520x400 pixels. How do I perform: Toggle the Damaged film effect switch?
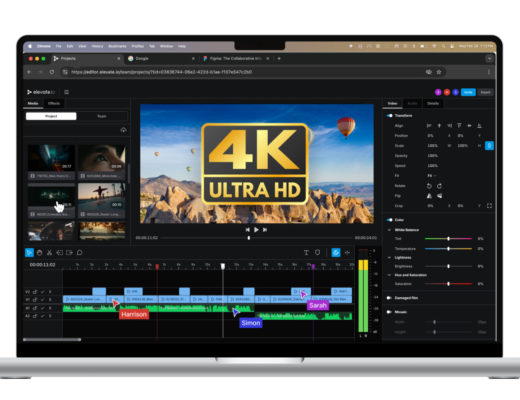click(389, 298)
